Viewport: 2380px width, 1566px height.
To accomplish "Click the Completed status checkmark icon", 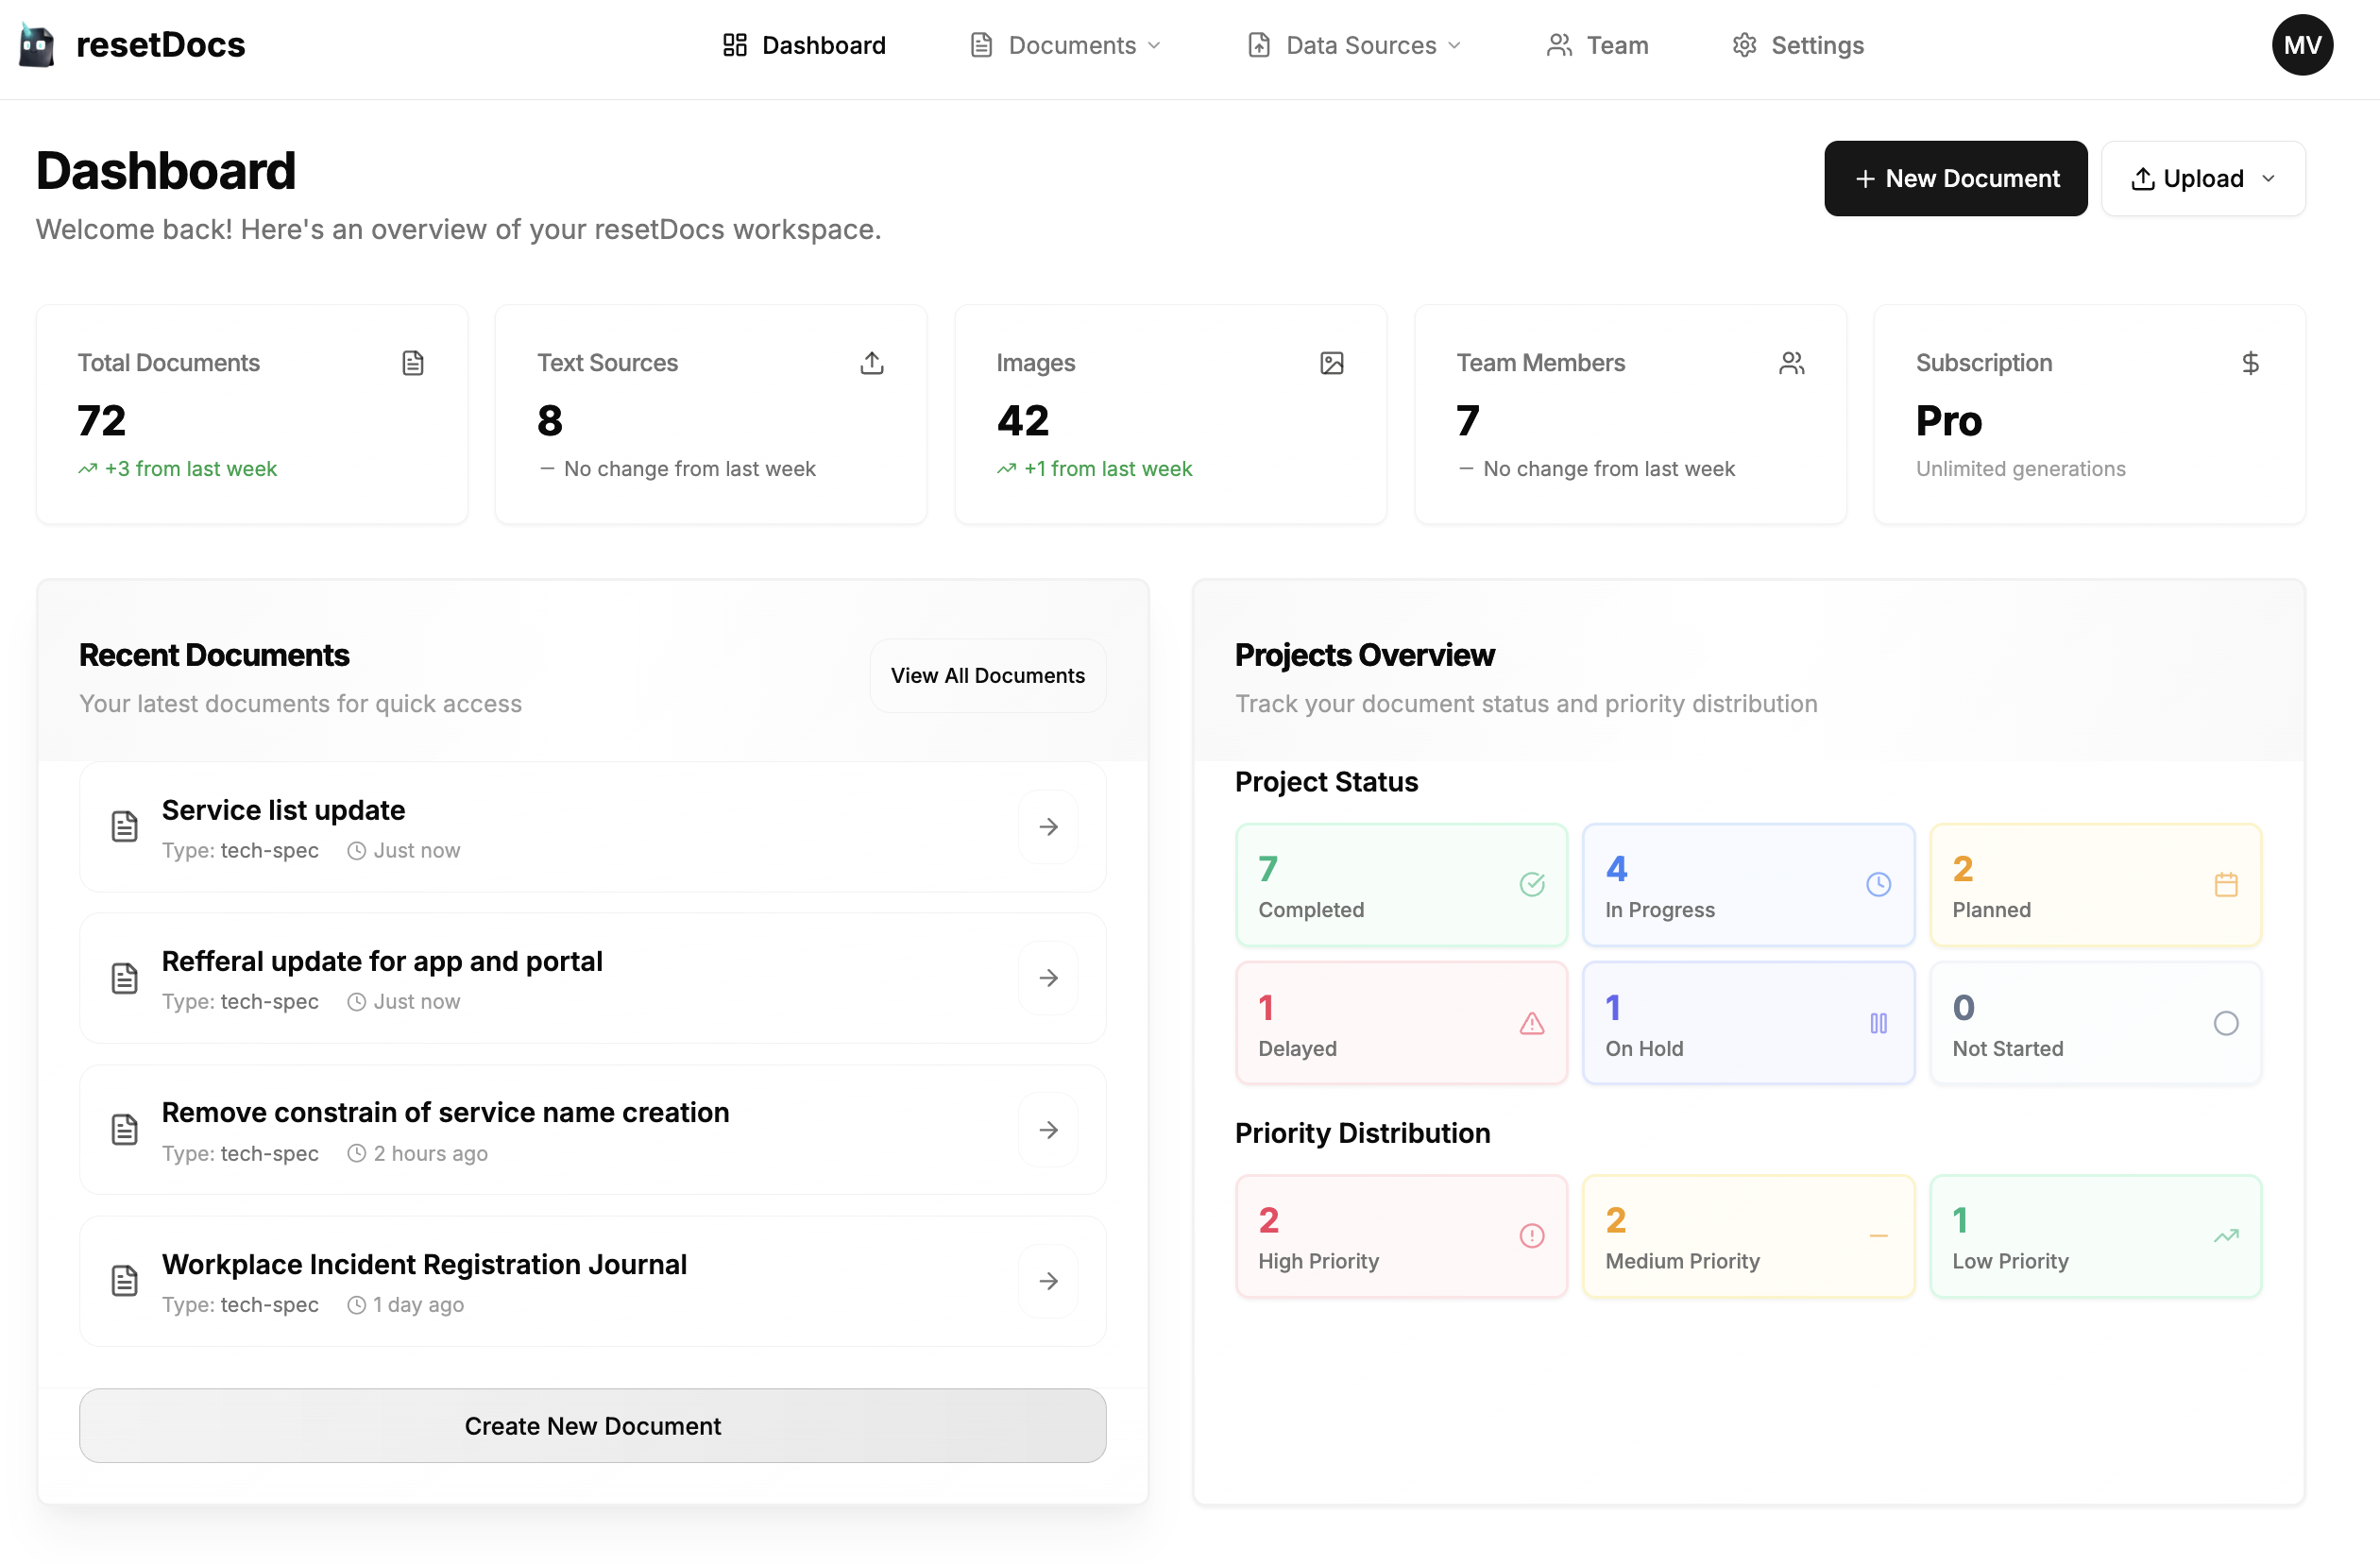I will (x=1531, y=884).
